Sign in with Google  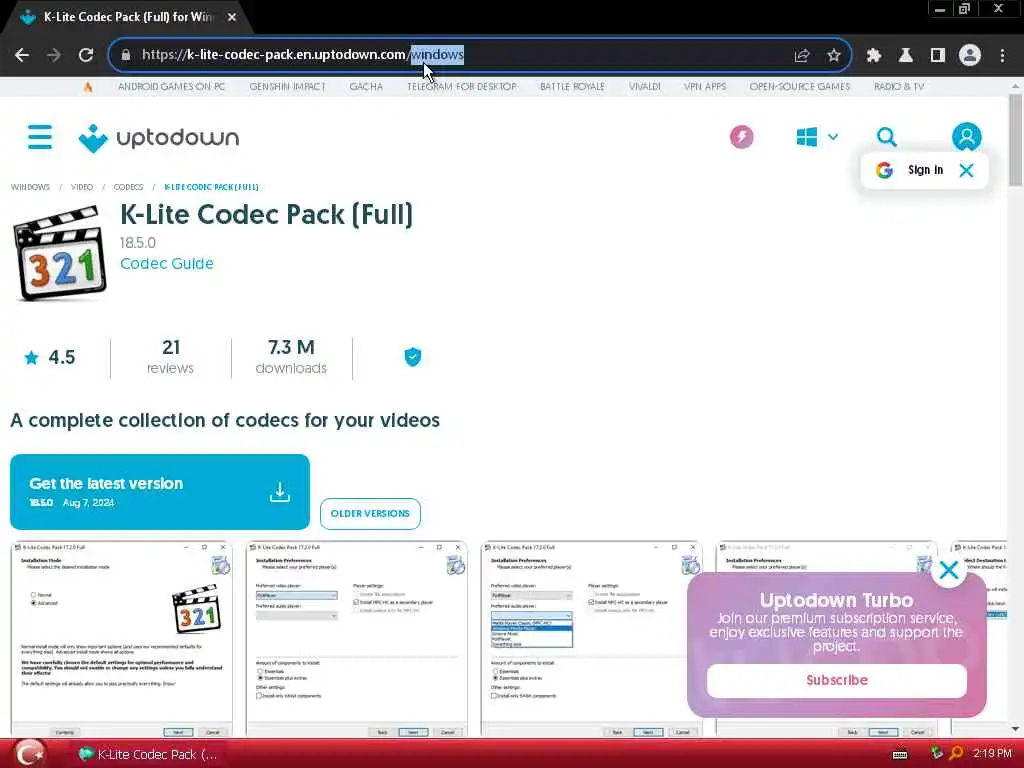(910, 170)
